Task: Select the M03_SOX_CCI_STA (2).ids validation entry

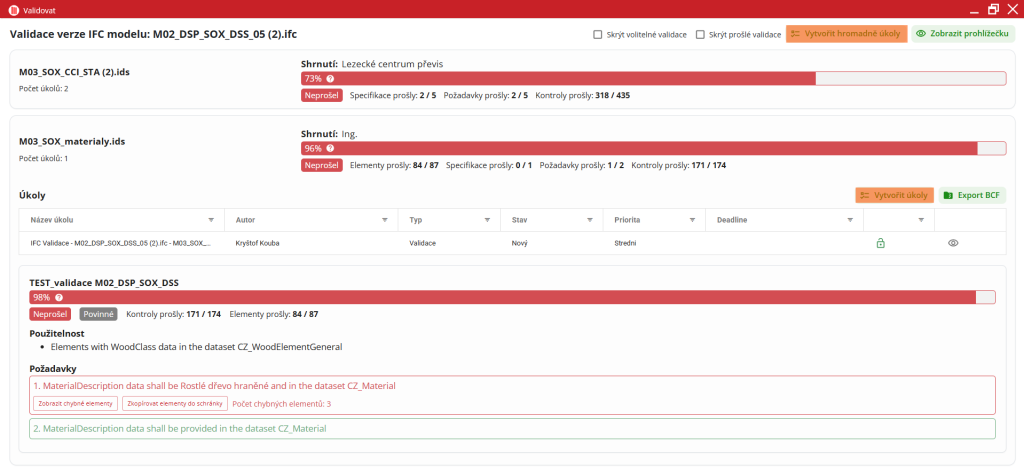Action: point(74,72)
